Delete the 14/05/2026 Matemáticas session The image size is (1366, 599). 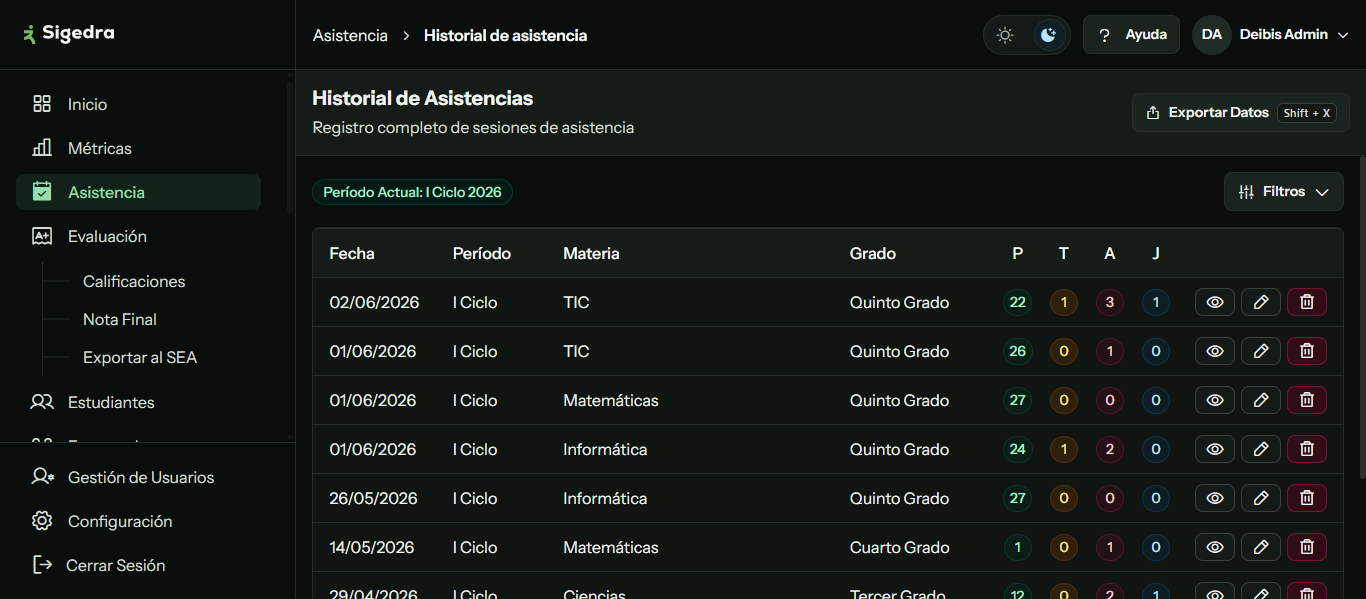1307,547
